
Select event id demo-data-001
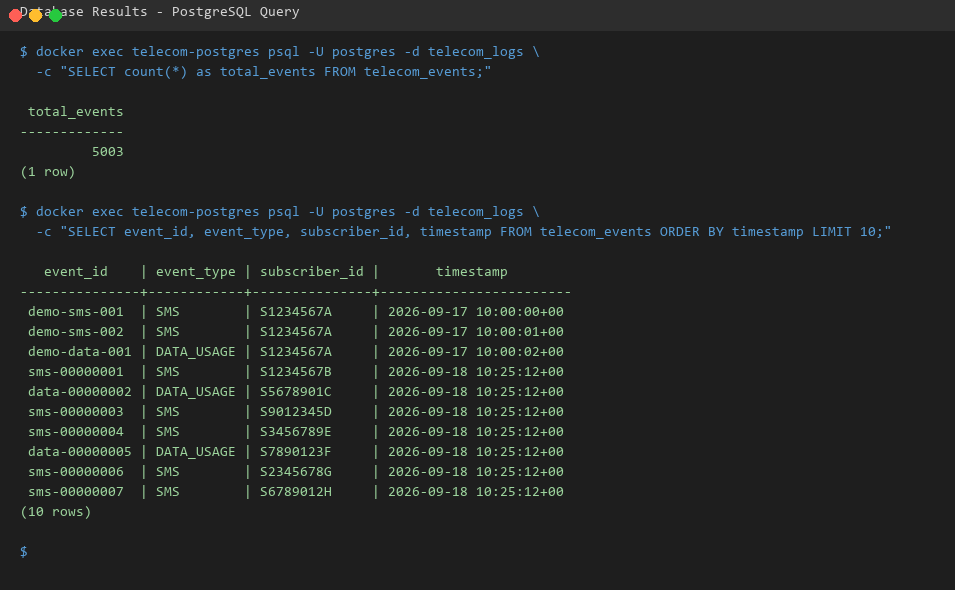79,352
